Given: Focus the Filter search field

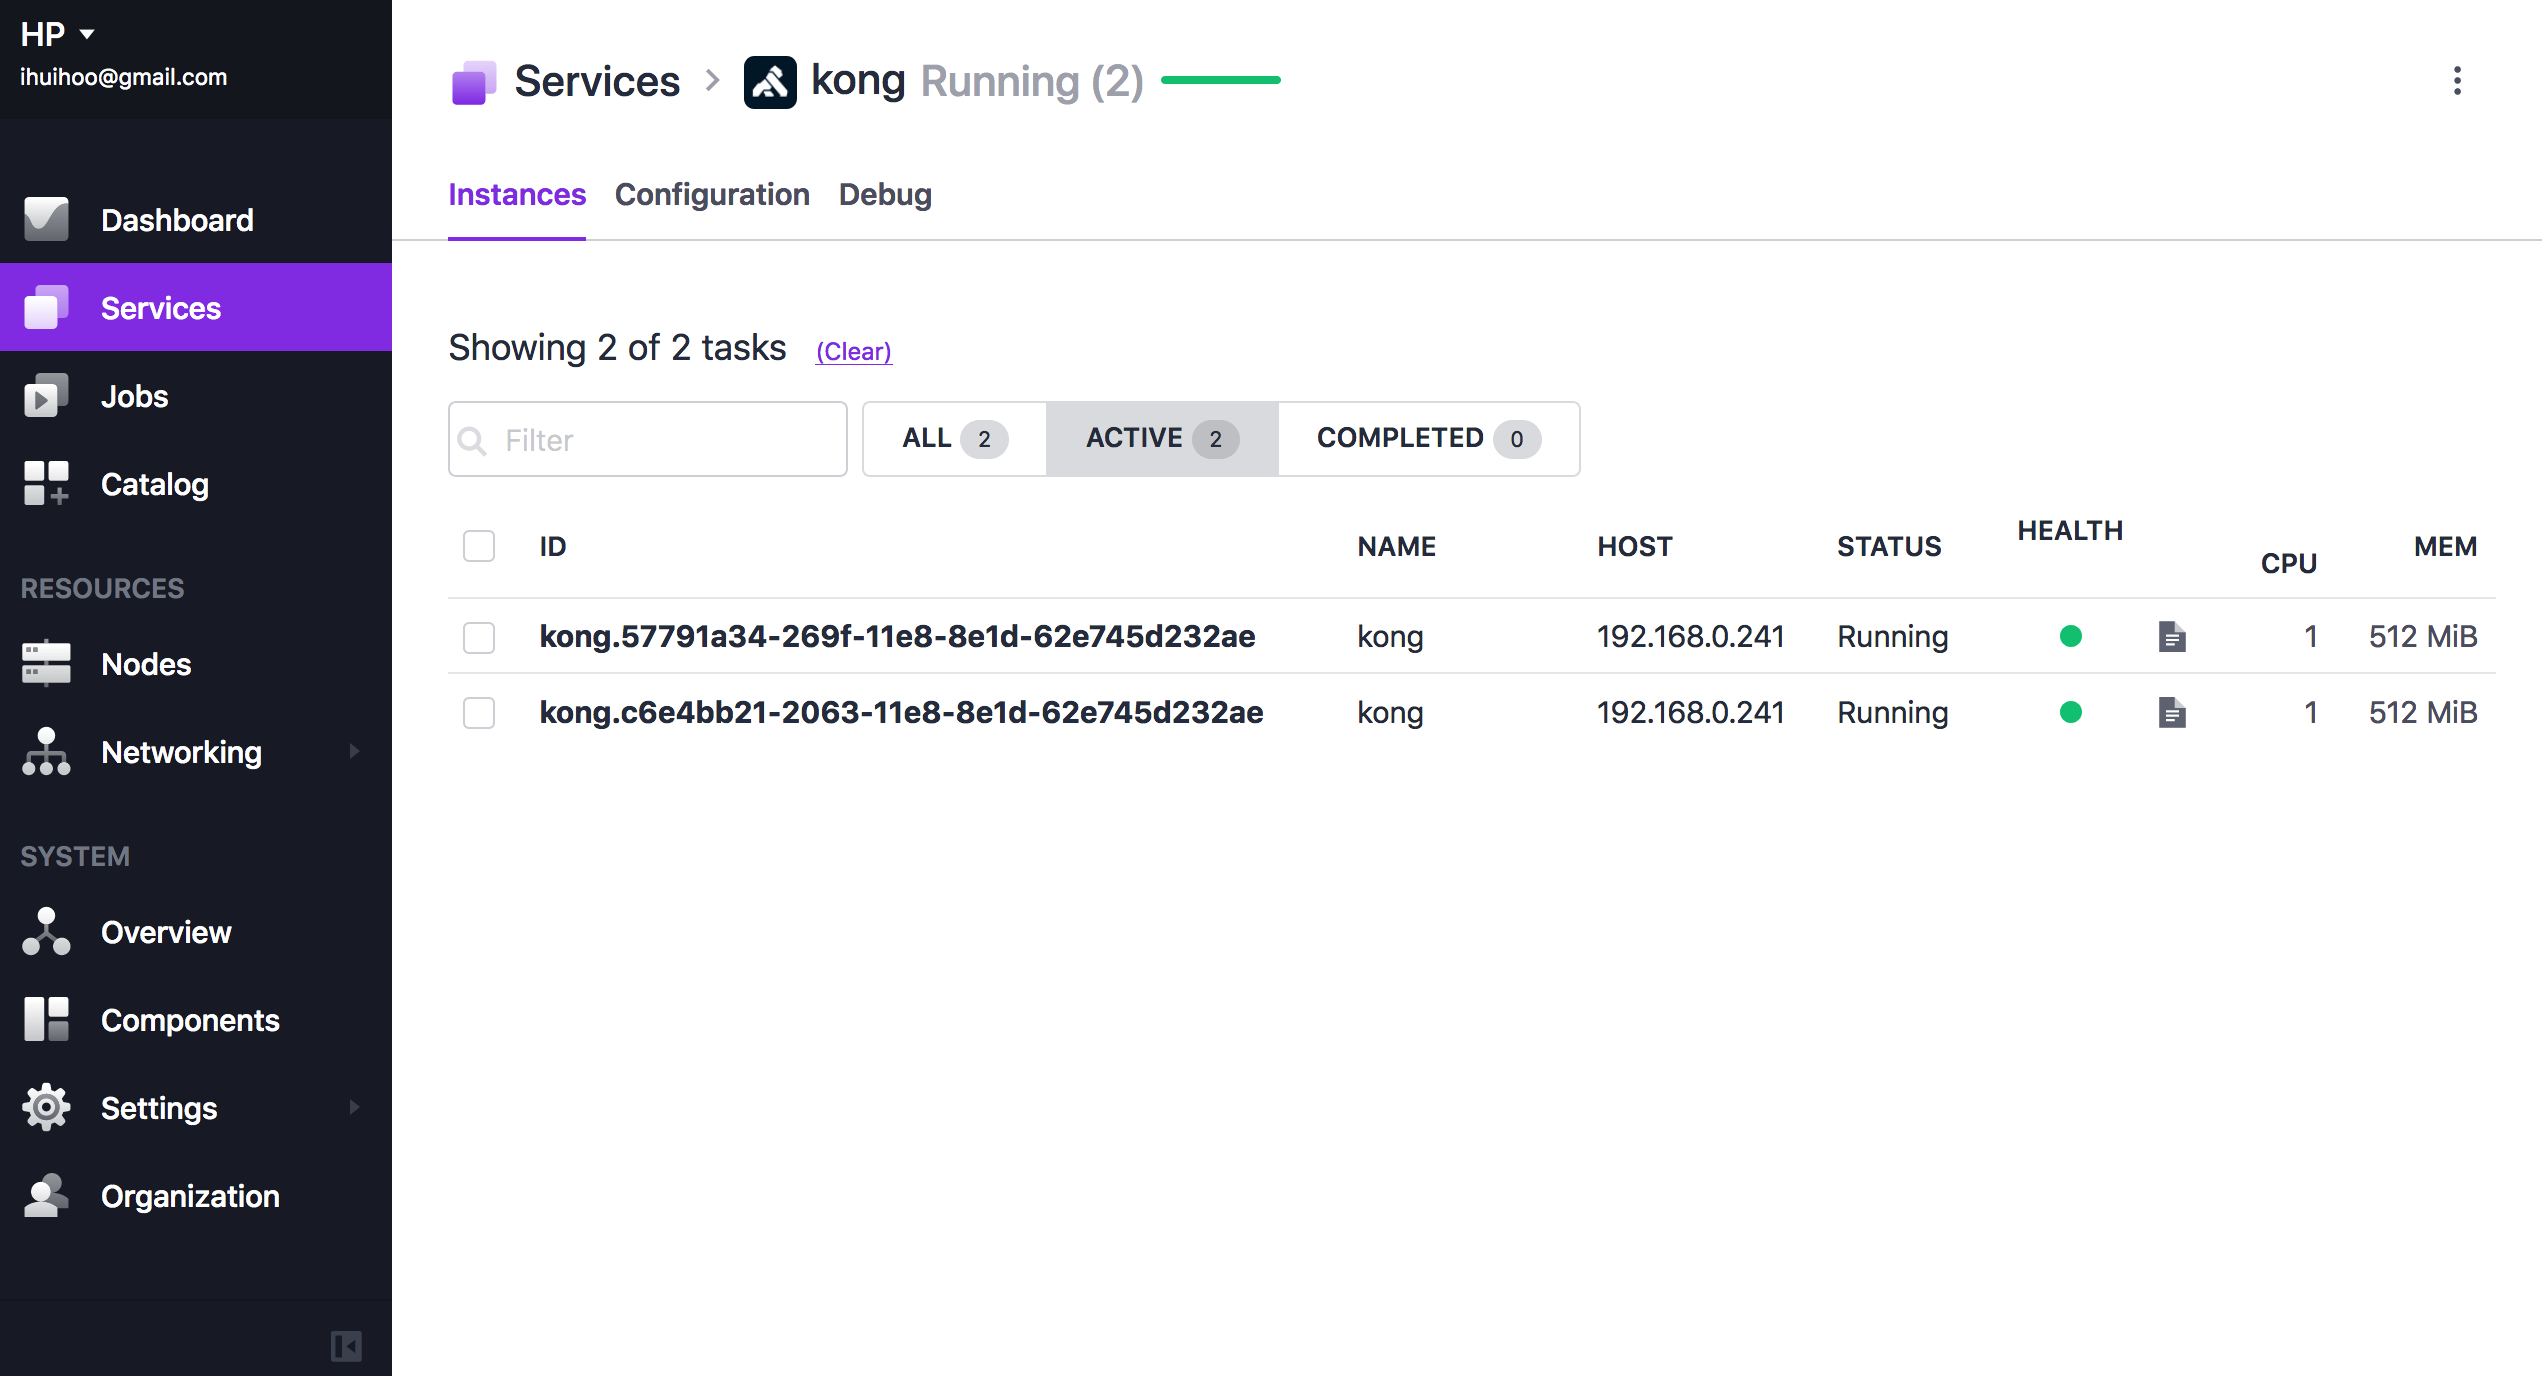Looking at the screenshot, I should click(660, 440).
